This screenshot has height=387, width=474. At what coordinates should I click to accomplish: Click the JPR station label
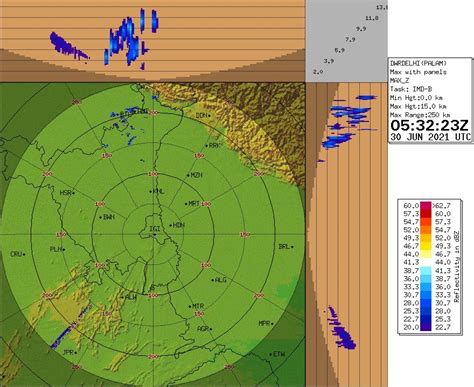68,352
